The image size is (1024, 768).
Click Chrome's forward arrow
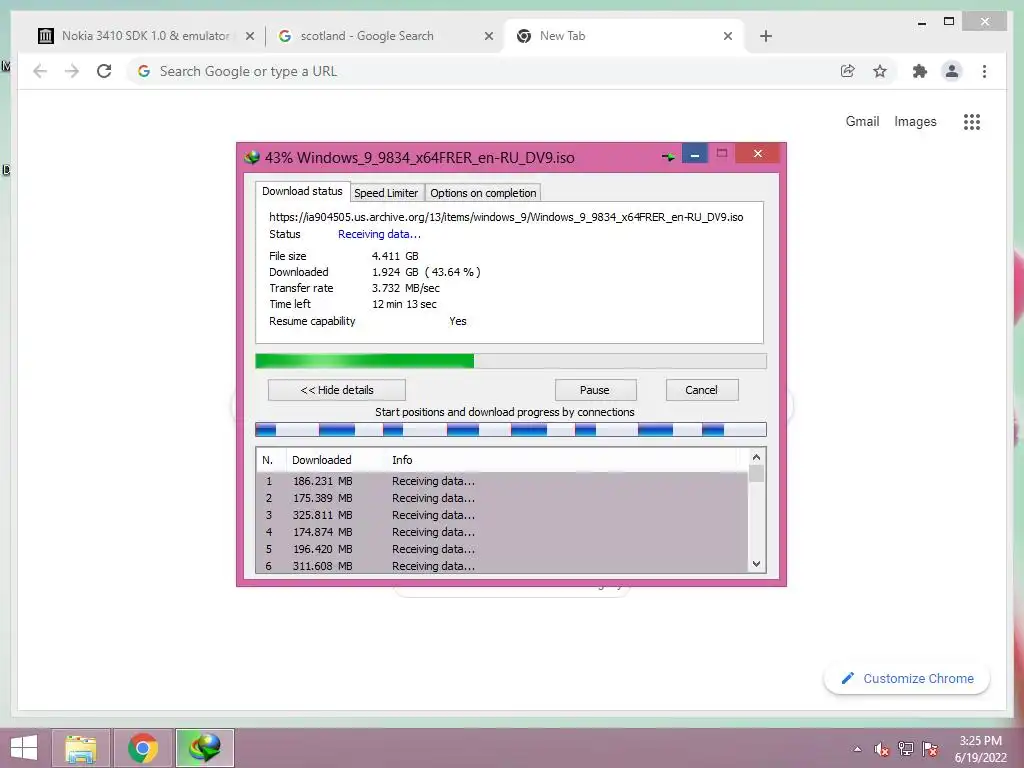point(72,71)
